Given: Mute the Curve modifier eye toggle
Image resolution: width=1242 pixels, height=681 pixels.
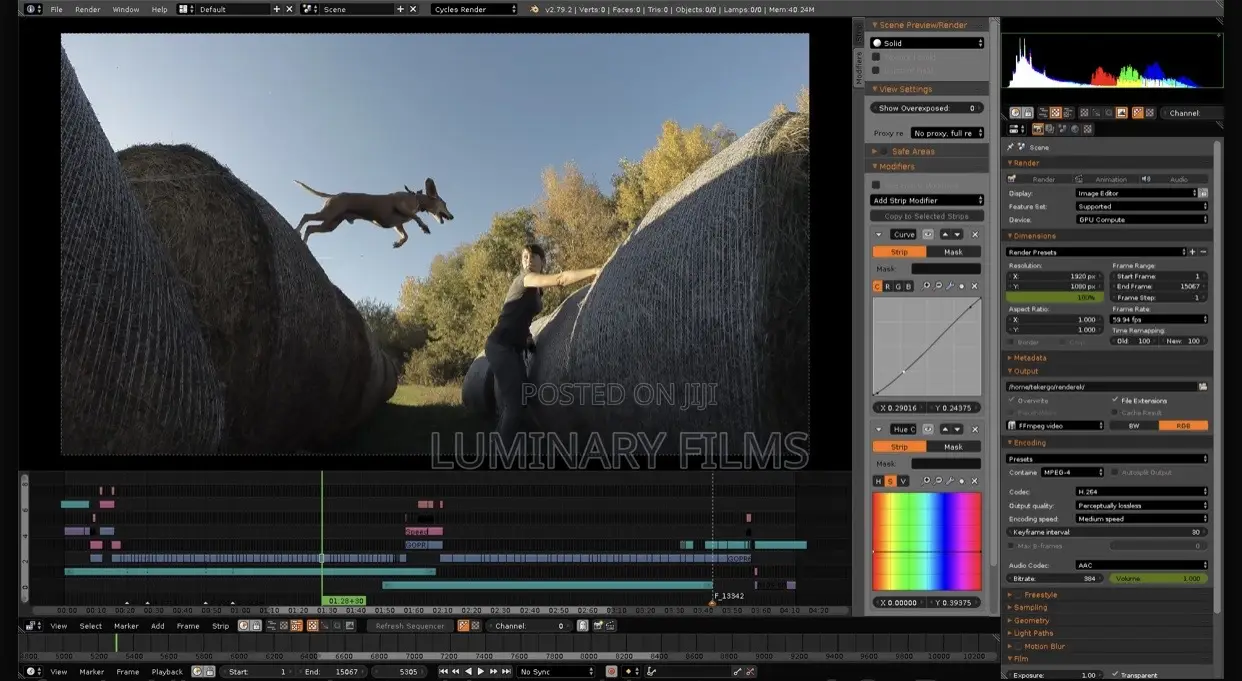Looking at the screenshot, I should click(x=929, y=234).
